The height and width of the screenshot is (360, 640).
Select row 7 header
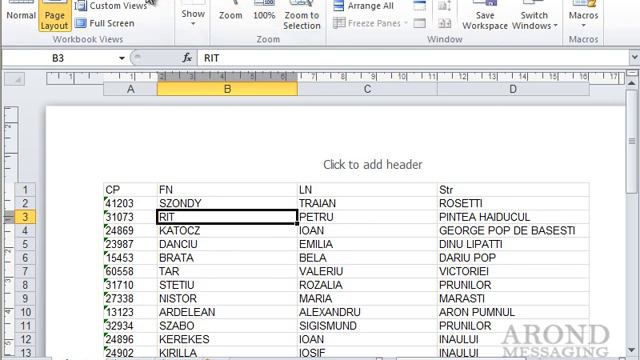click(25, 271)
